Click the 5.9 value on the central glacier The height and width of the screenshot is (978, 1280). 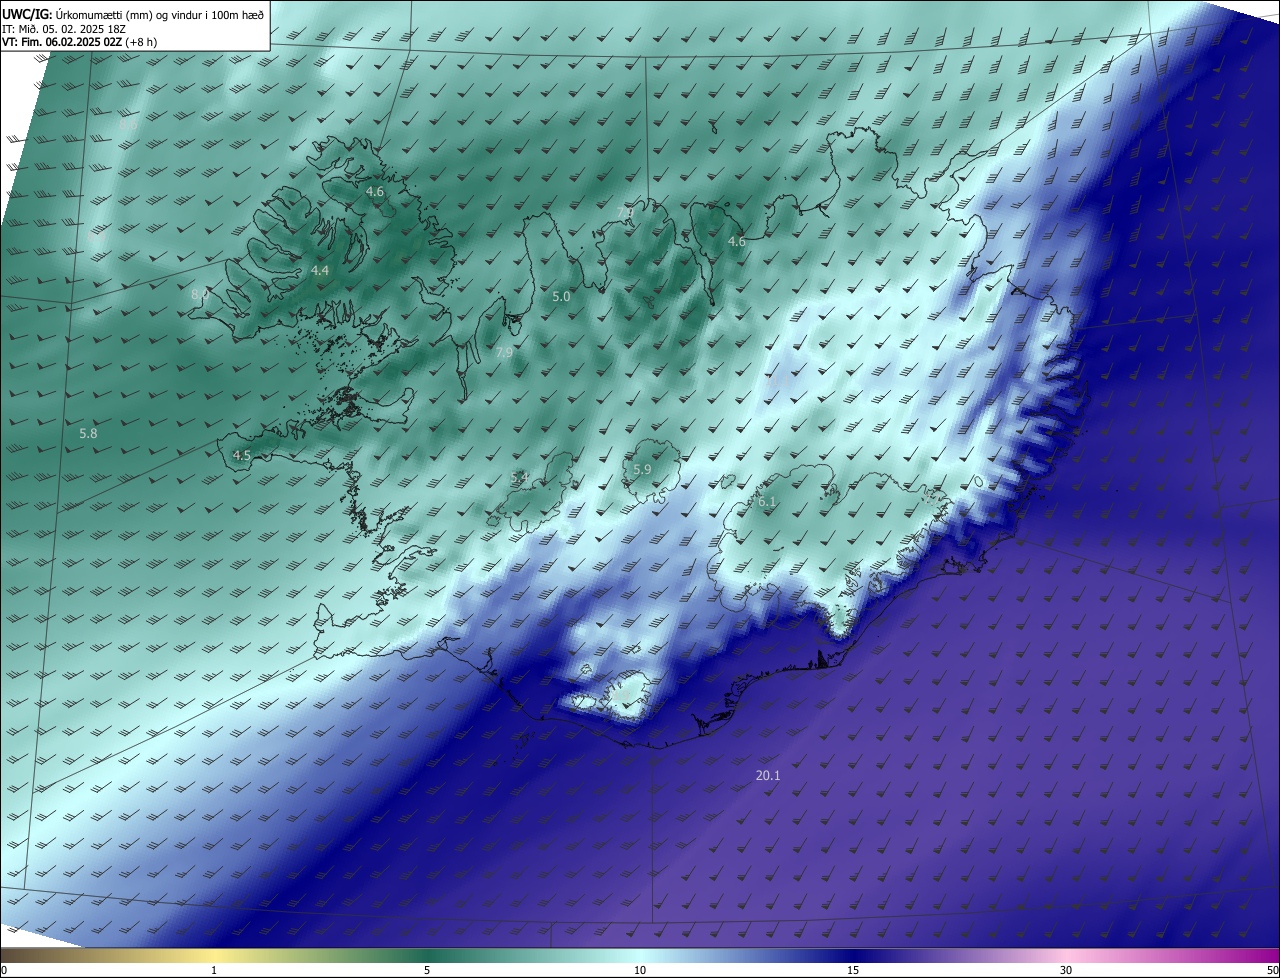pos(642,469)
